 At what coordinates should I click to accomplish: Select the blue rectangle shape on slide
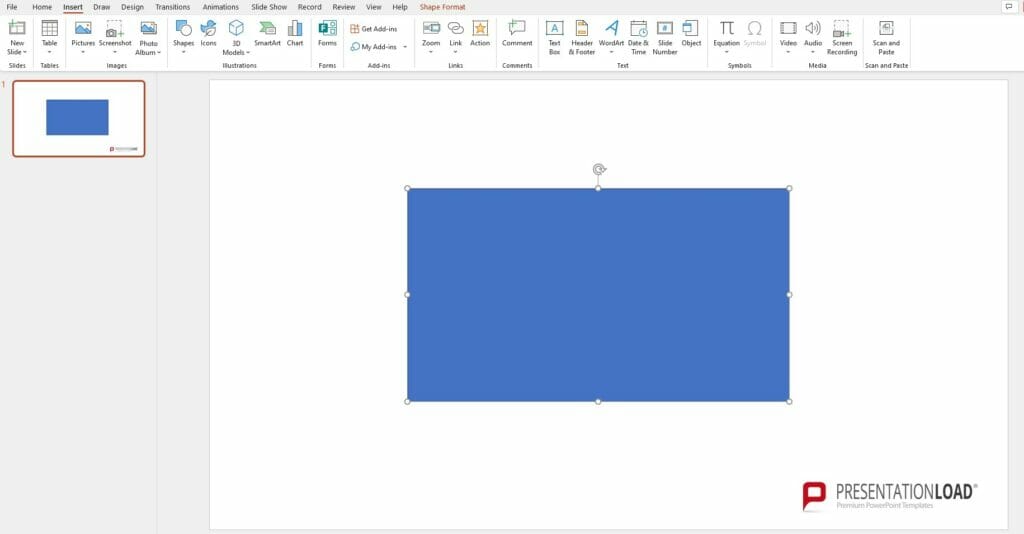tap(598, 295)
